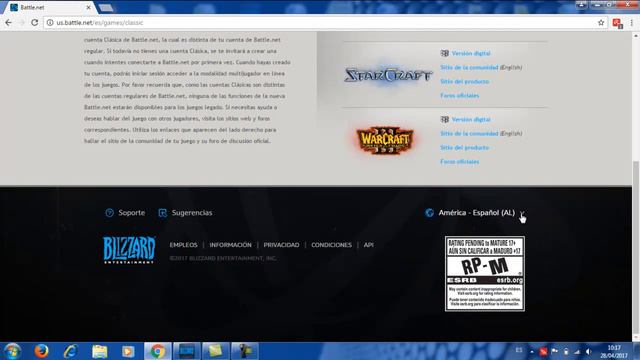Go back using the browser back arrow
This screenshot has height=360, width=640.
[9, 23]
